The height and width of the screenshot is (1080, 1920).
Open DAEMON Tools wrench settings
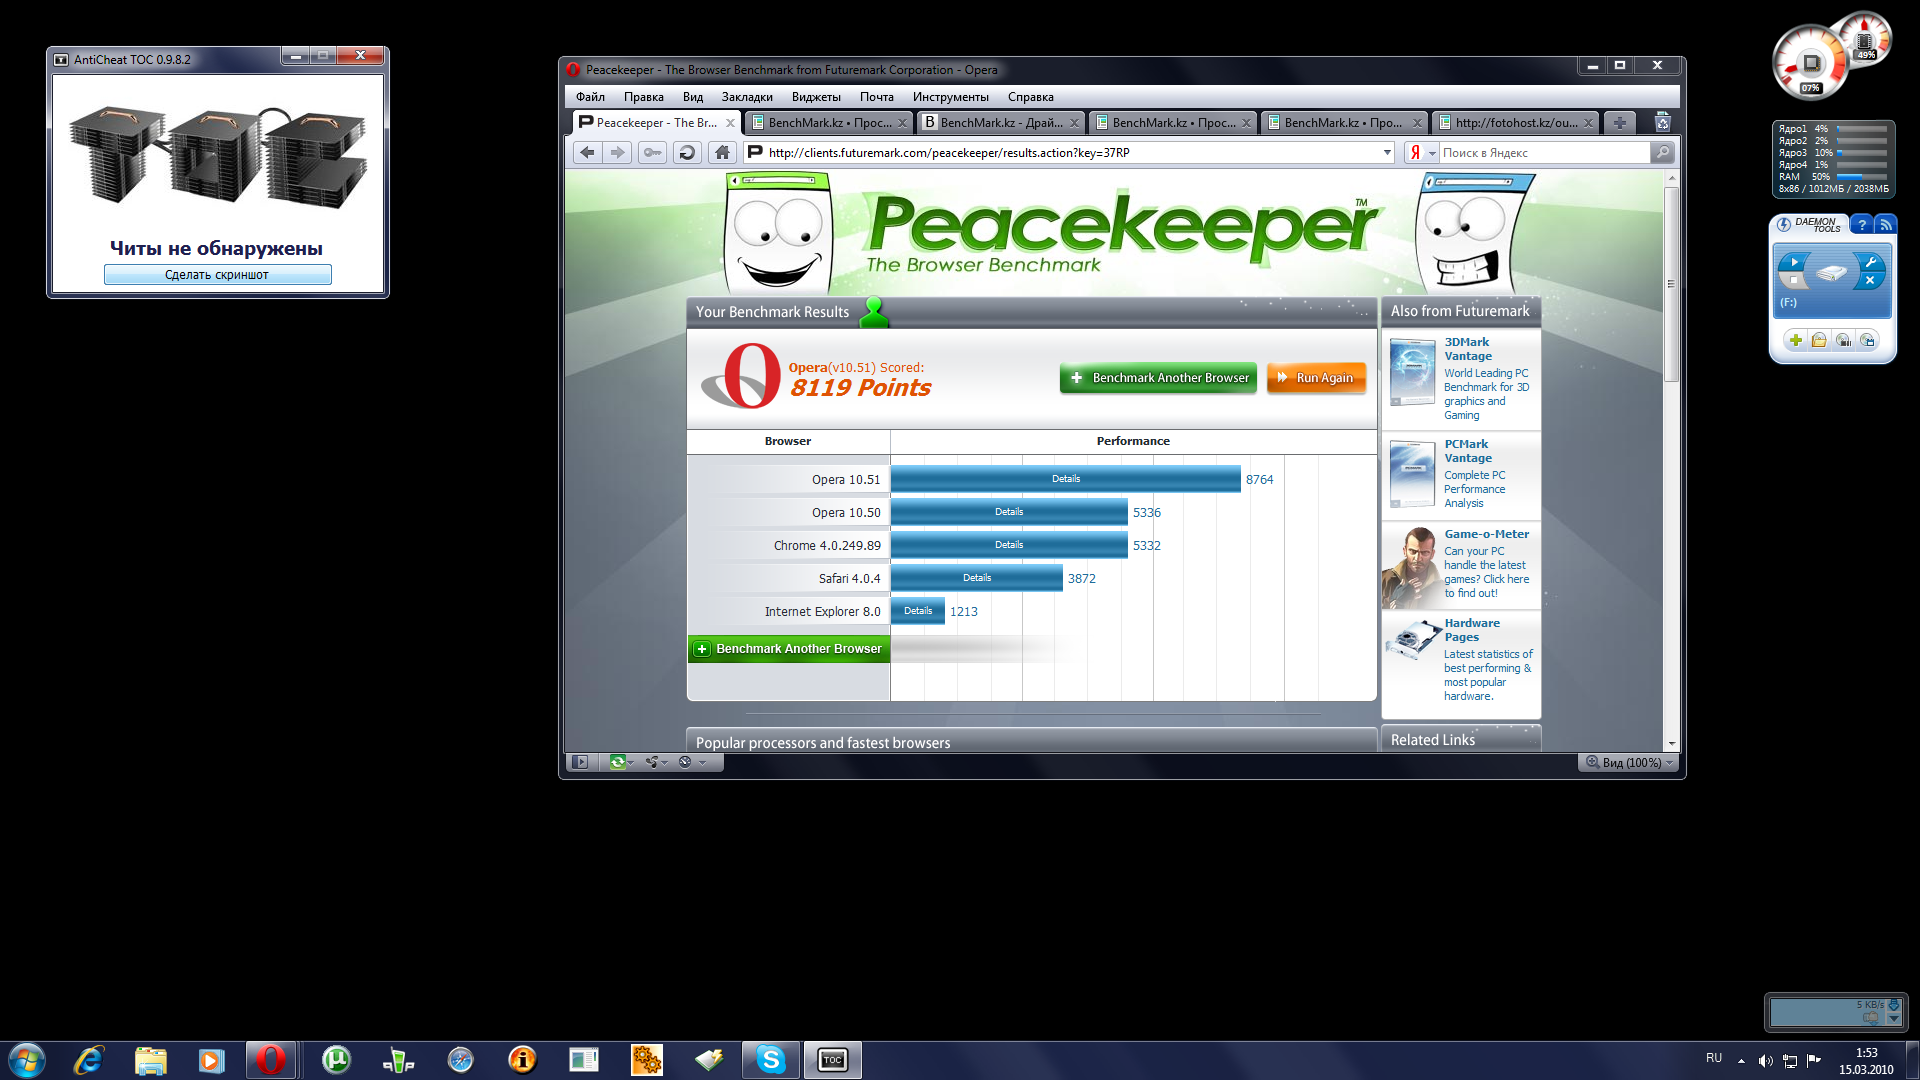click(1870, 262)
